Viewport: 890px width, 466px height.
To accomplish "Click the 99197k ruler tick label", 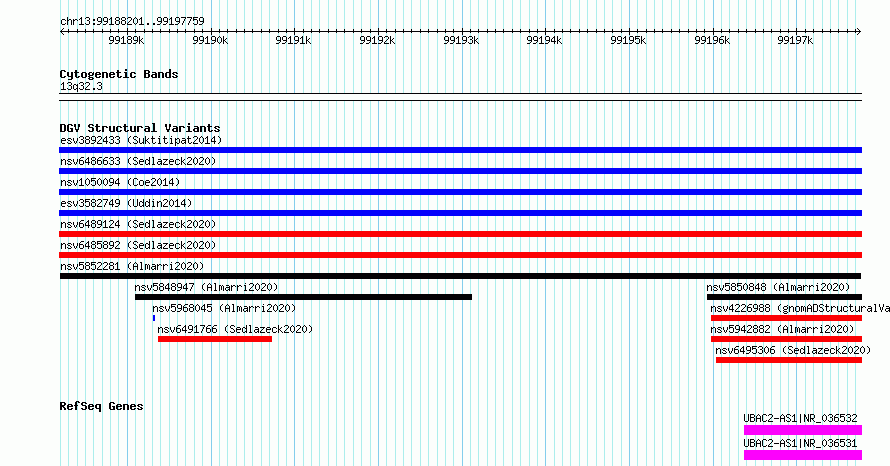I will 795,40.
